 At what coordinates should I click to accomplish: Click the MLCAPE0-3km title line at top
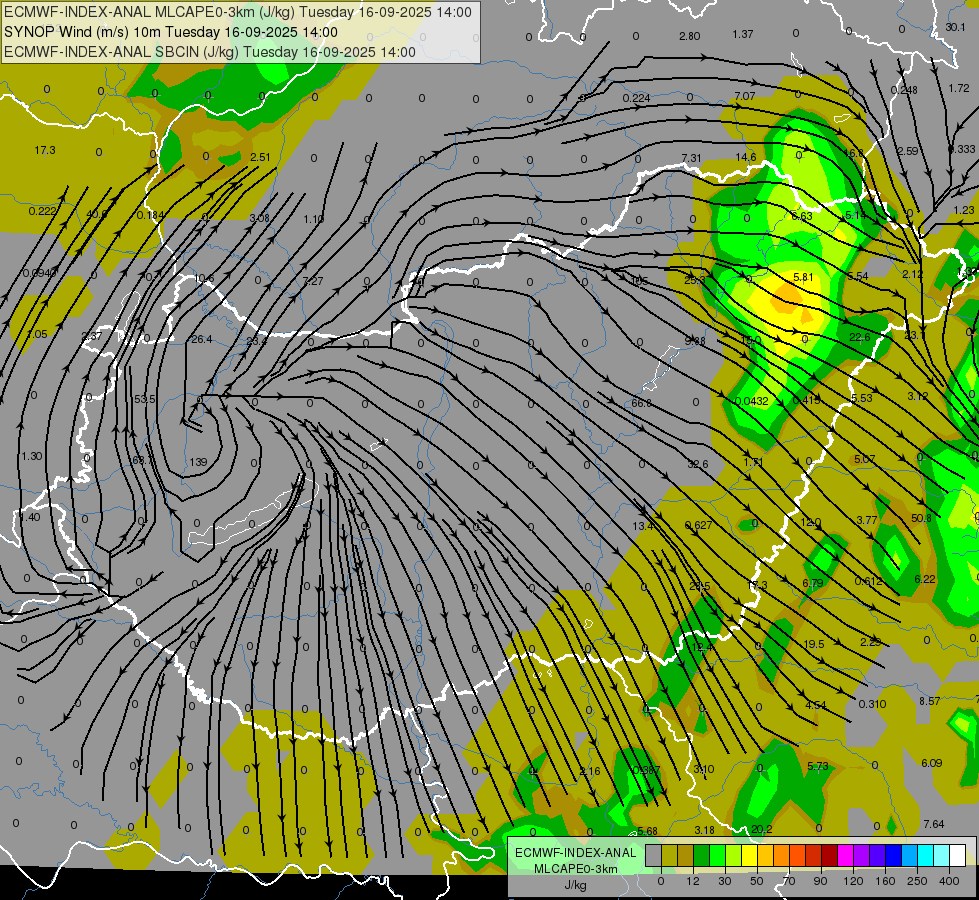coord(238,12)
